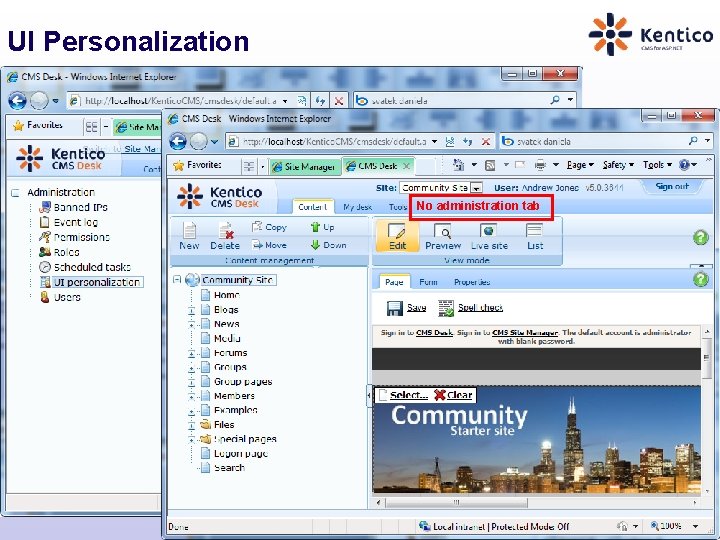Click the Clear image button
The height and width of the screenshot is (540, 720).
point(453,395)
